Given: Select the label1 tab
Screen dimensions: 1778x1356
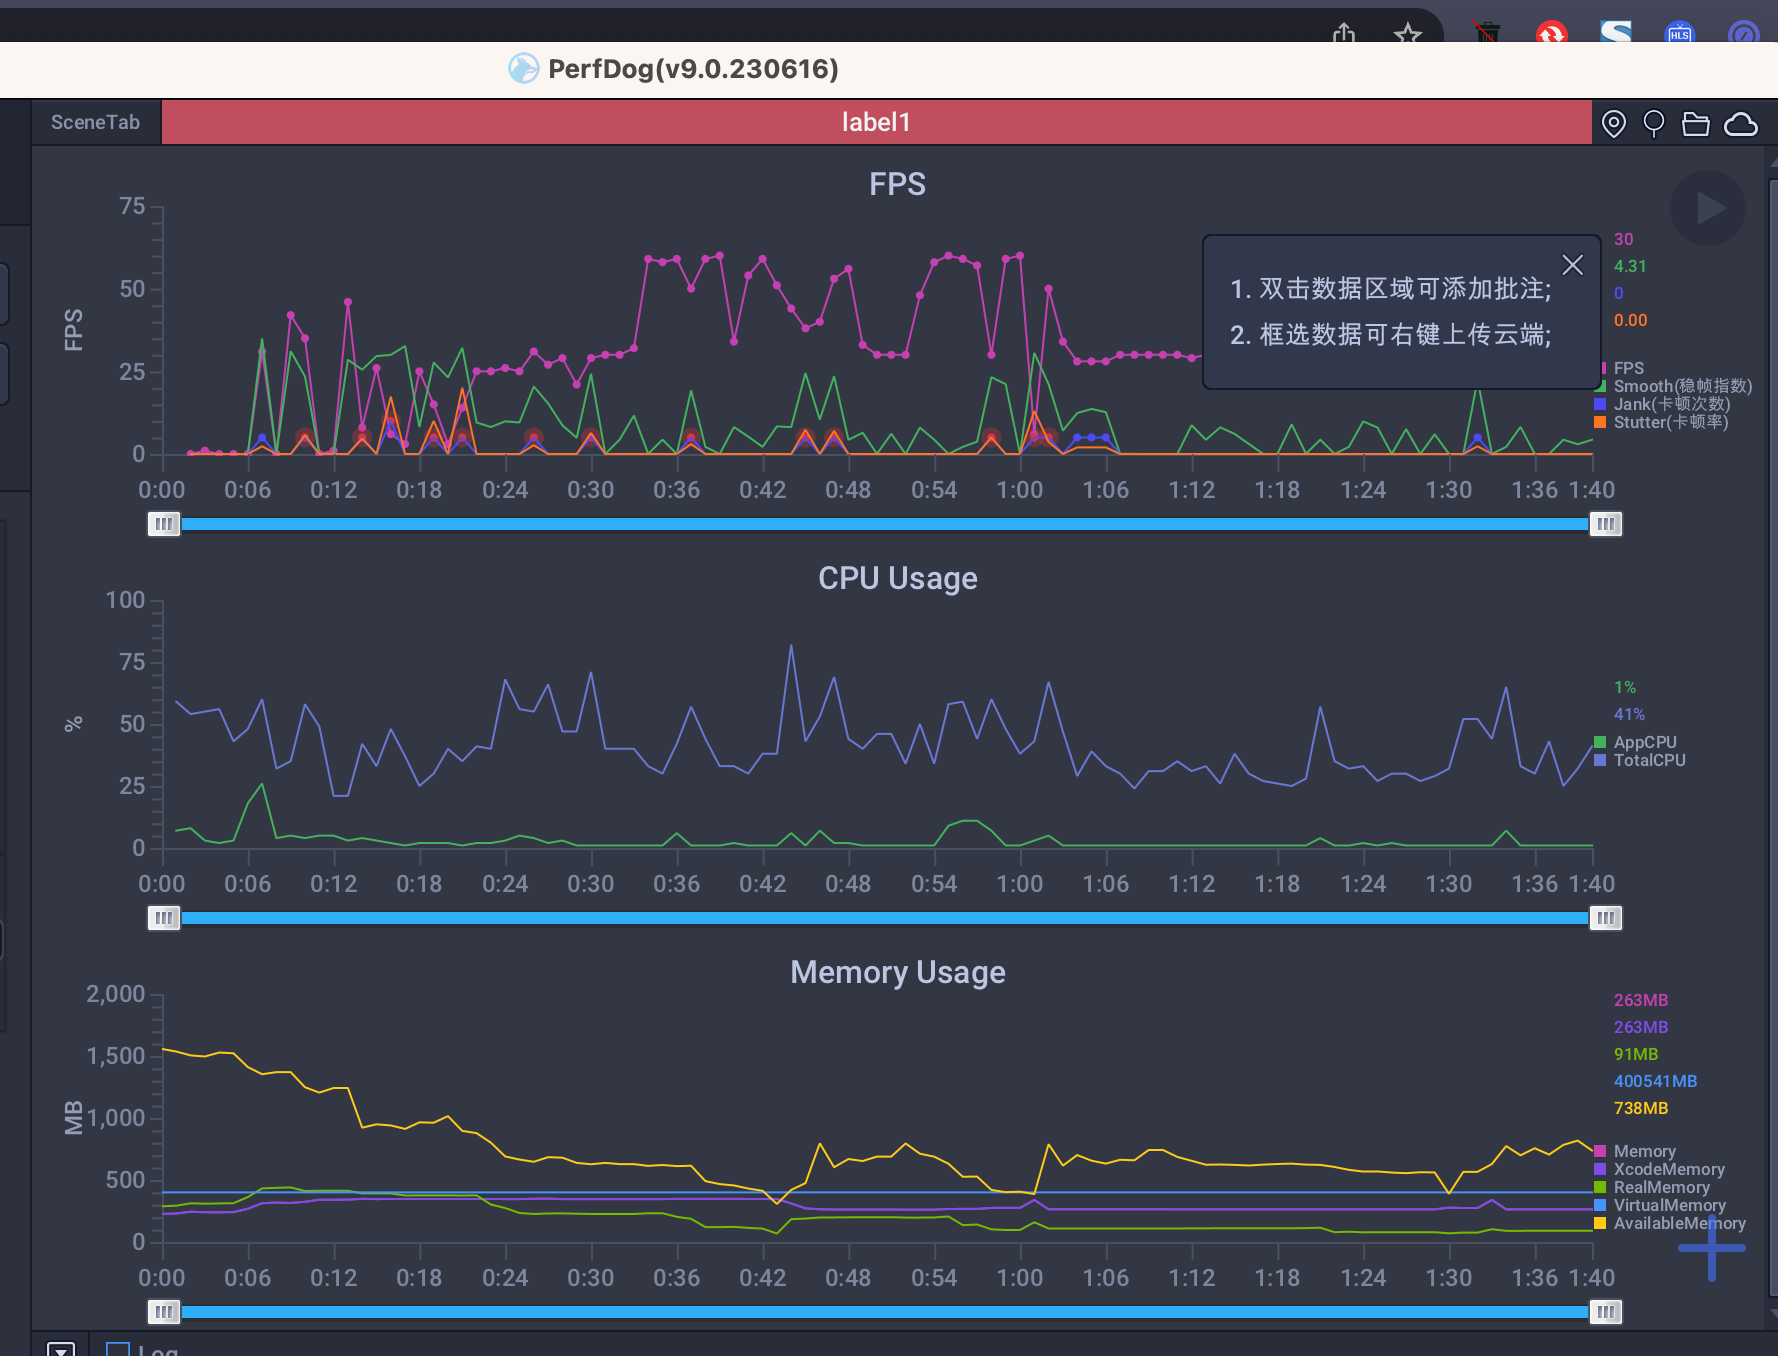Looking at the screenshot, I should pos(876,122).
